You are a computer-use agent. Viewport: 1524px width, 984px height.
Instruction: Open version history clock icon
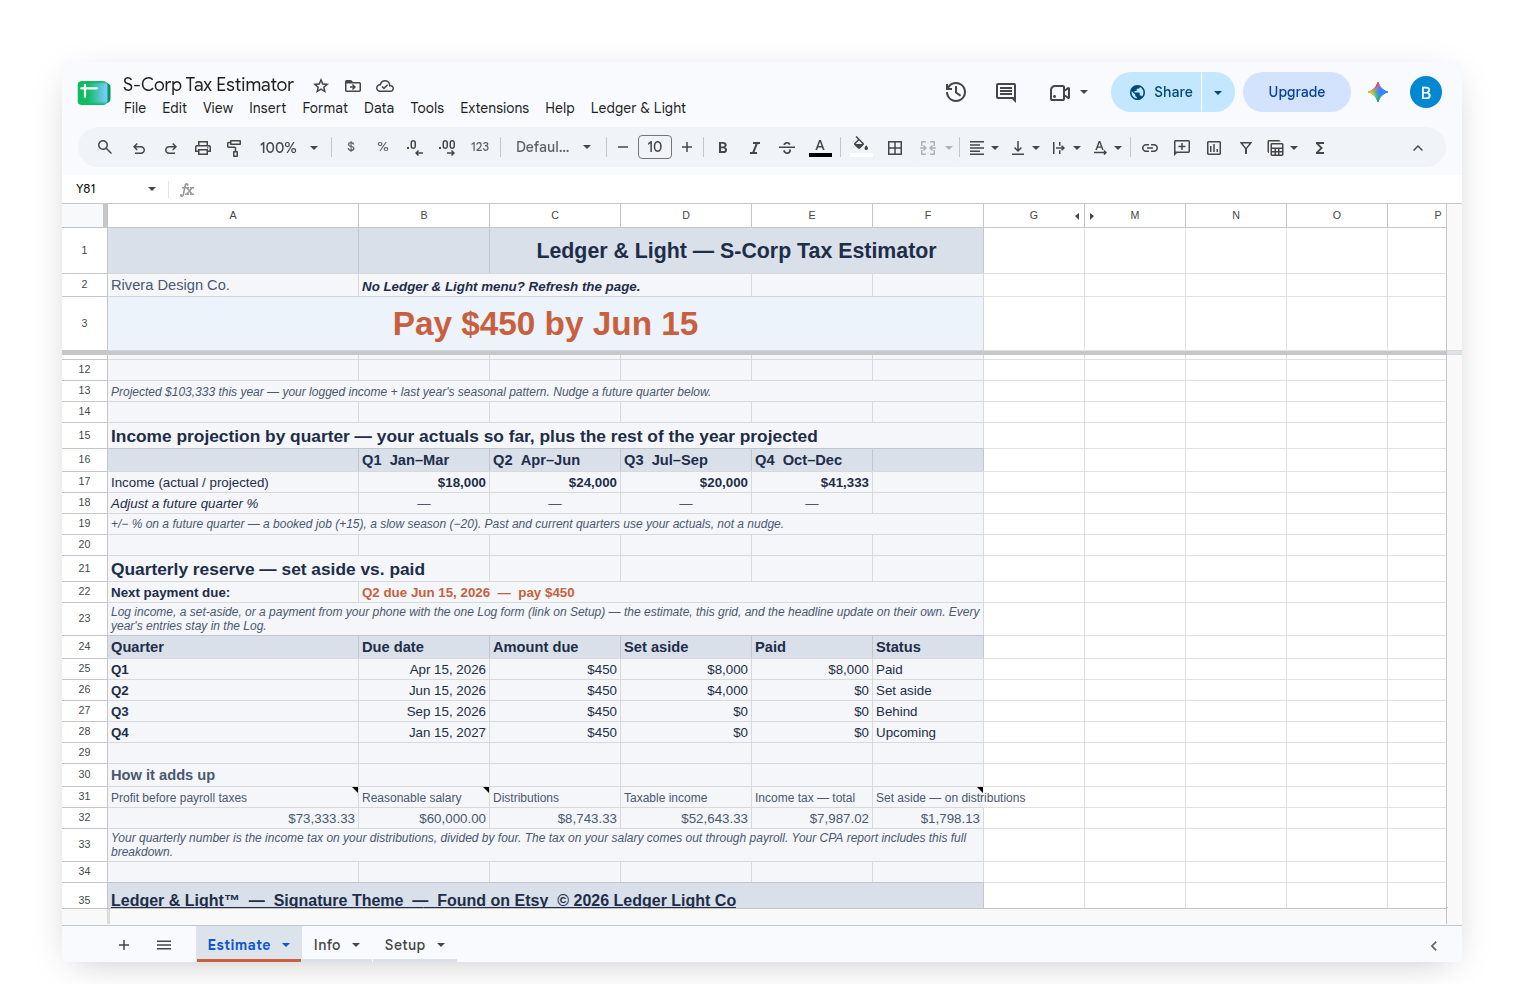956,92
